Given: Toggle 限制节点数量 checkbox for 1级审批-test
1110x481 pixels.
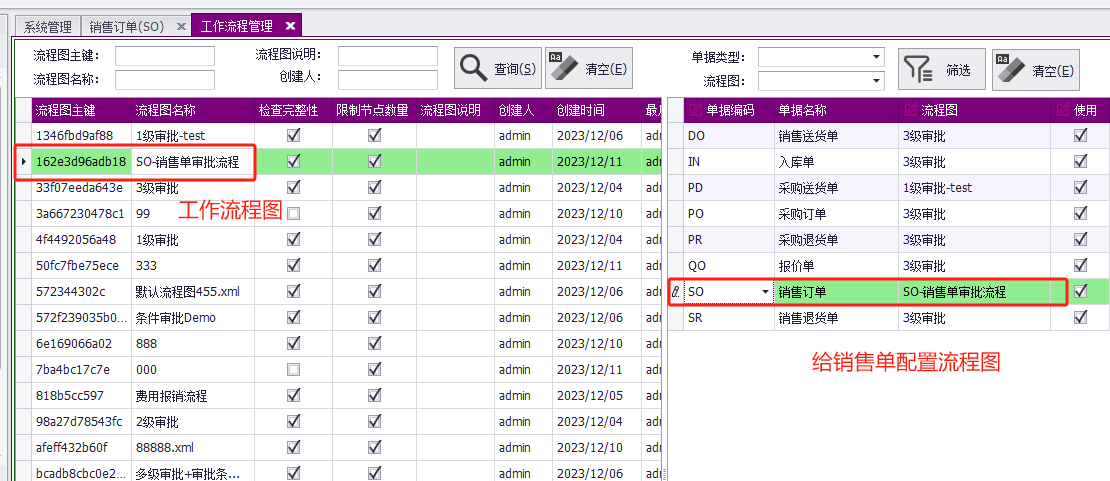Looking at the screenshot, I should pyautogui.click(x=374, y=135).
